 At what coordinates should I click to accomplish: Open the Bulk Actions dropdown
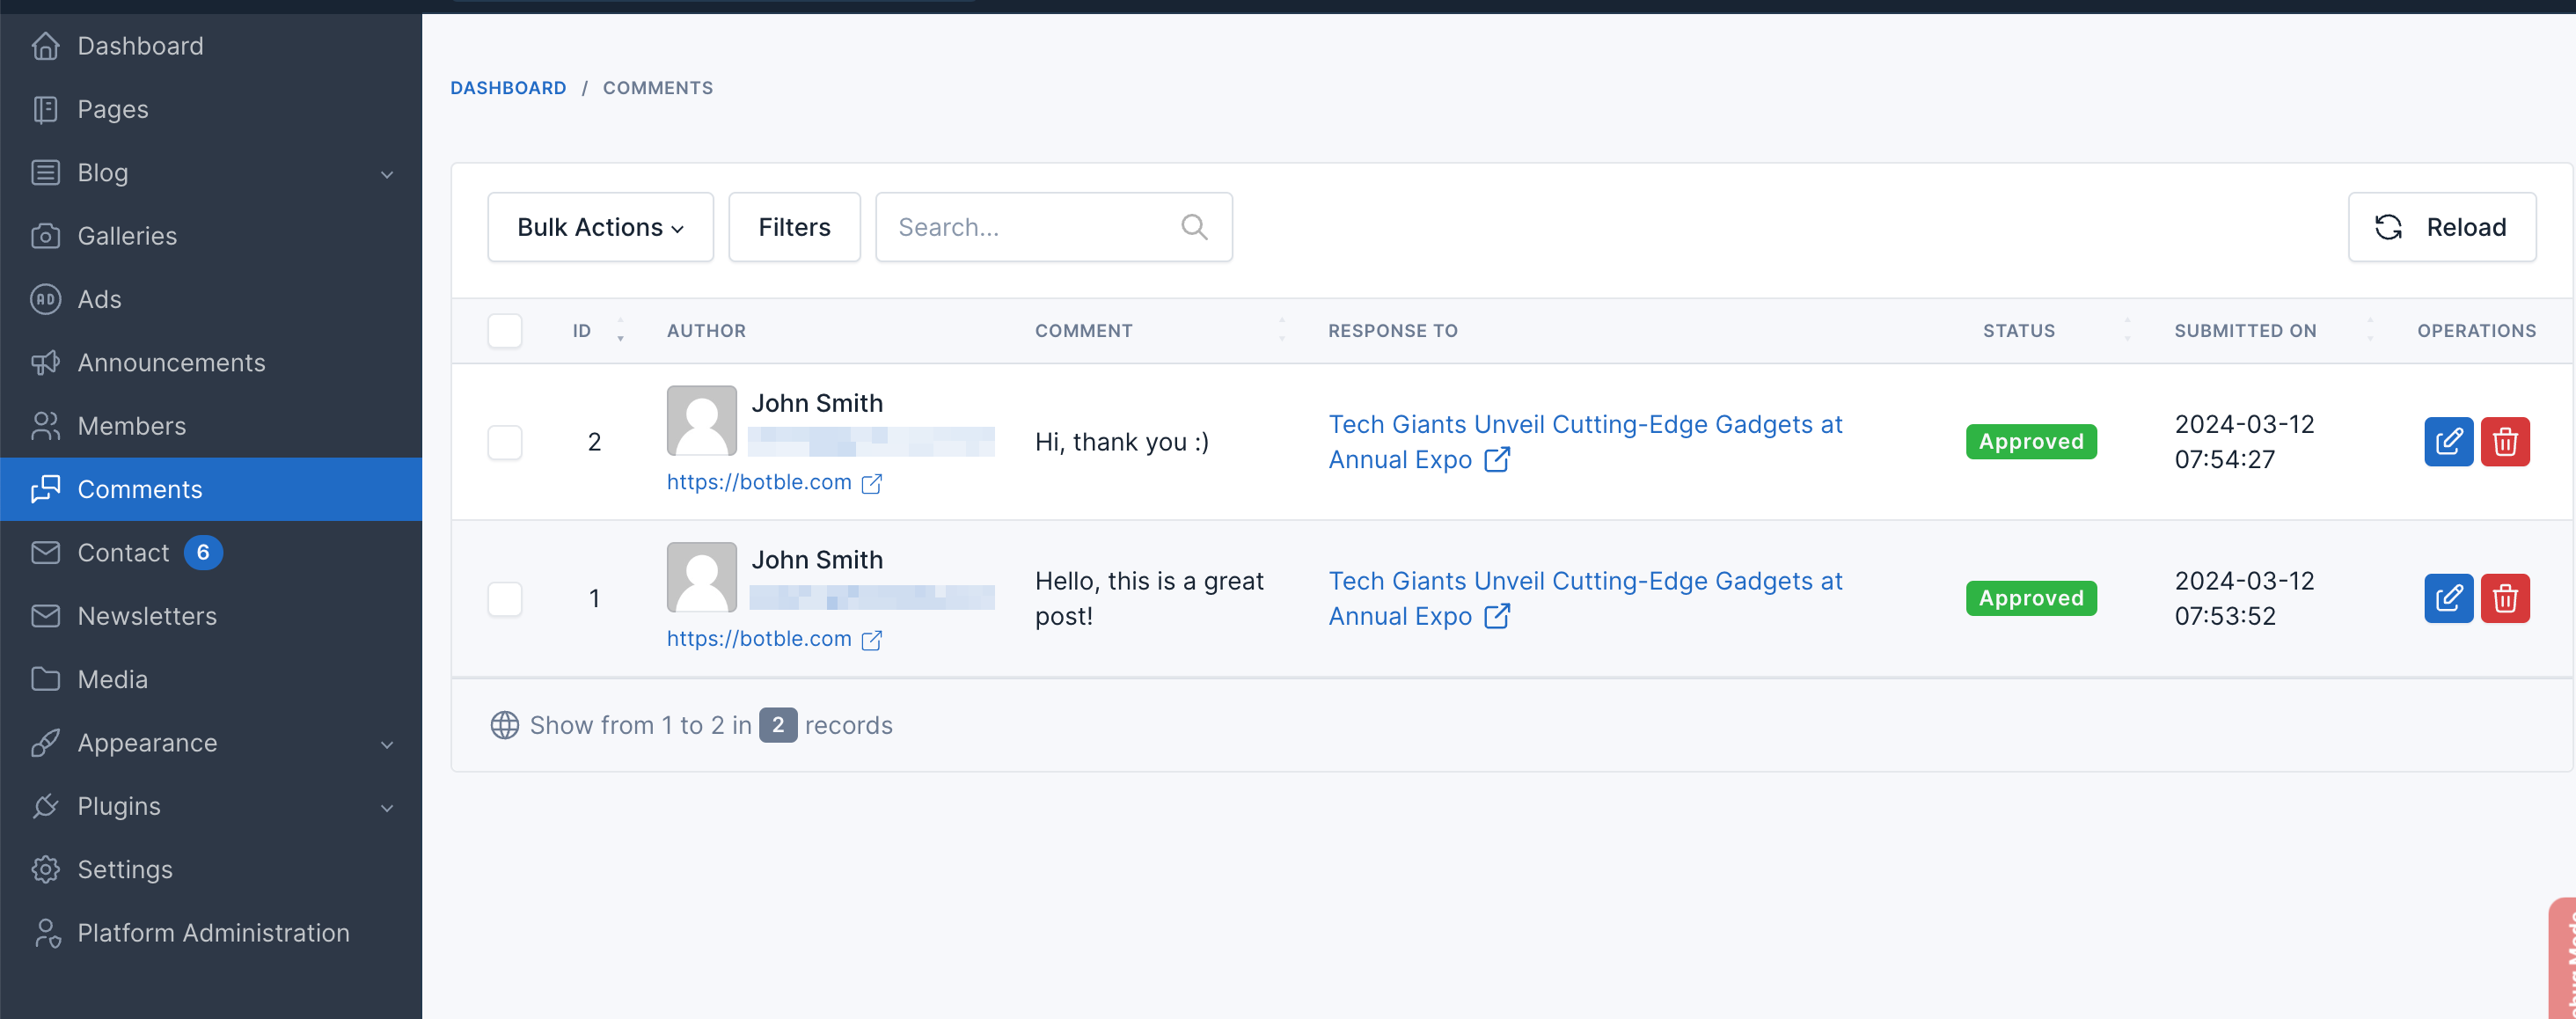[599, 227]
